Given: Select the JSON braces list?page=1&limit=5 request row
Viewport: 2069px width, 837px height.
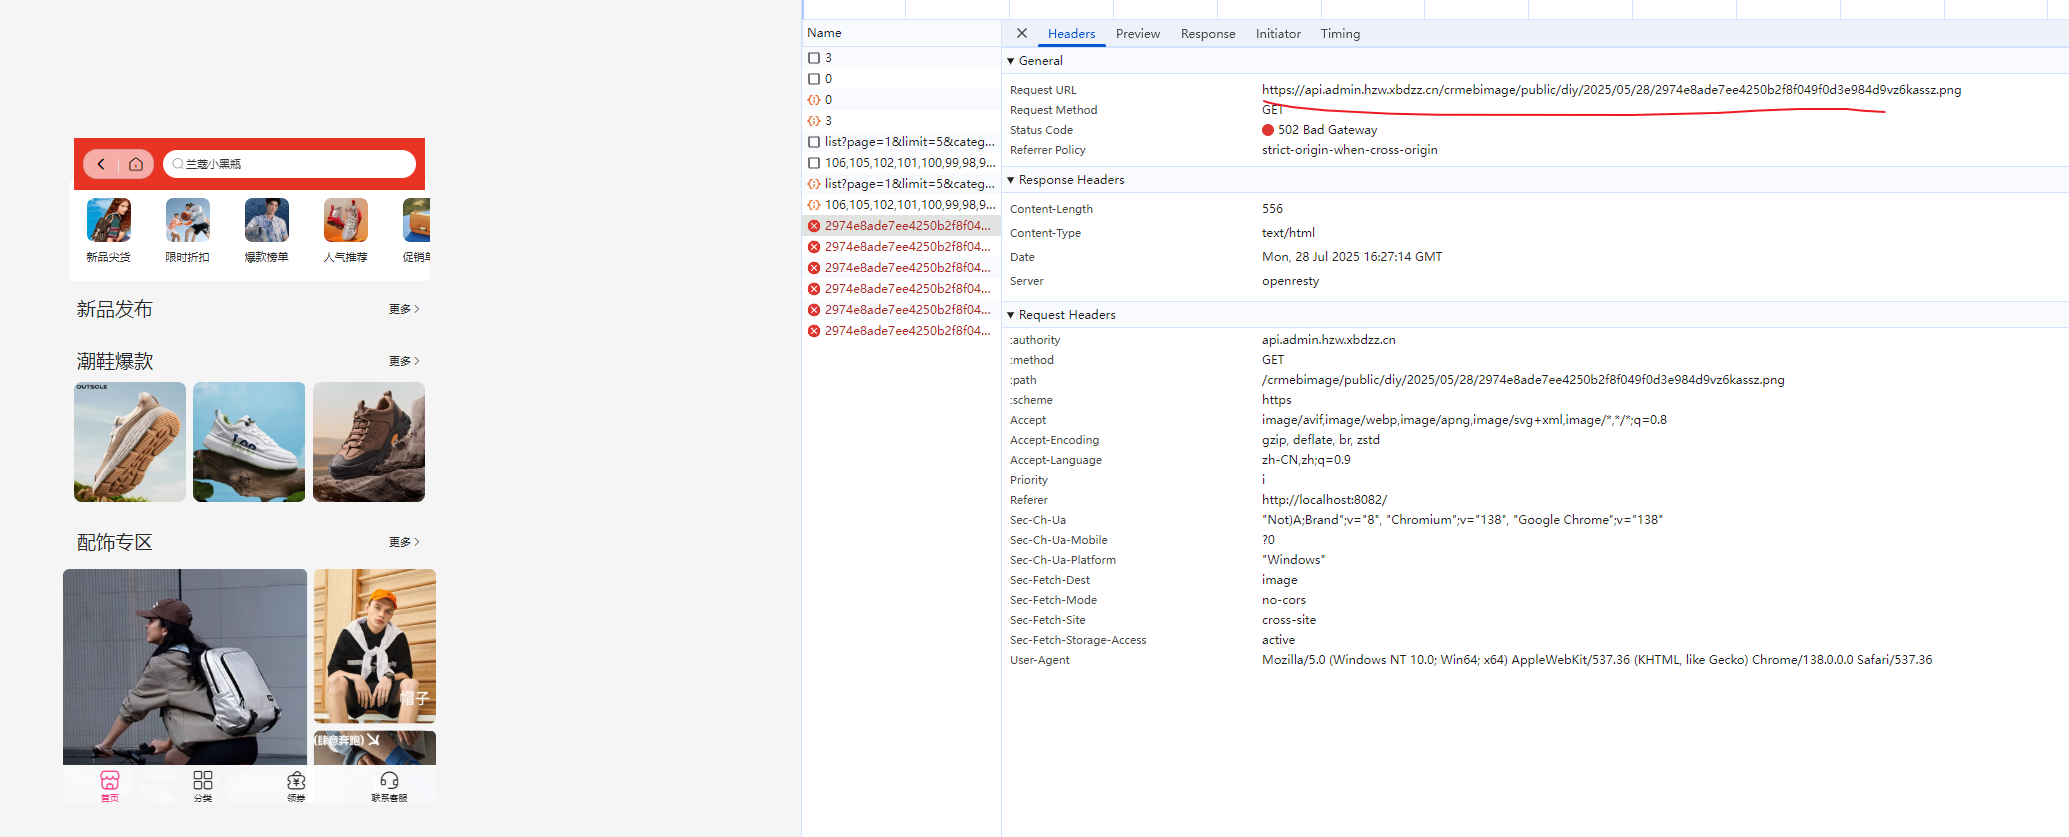Looking at the screenshot, I should point(901,184).
